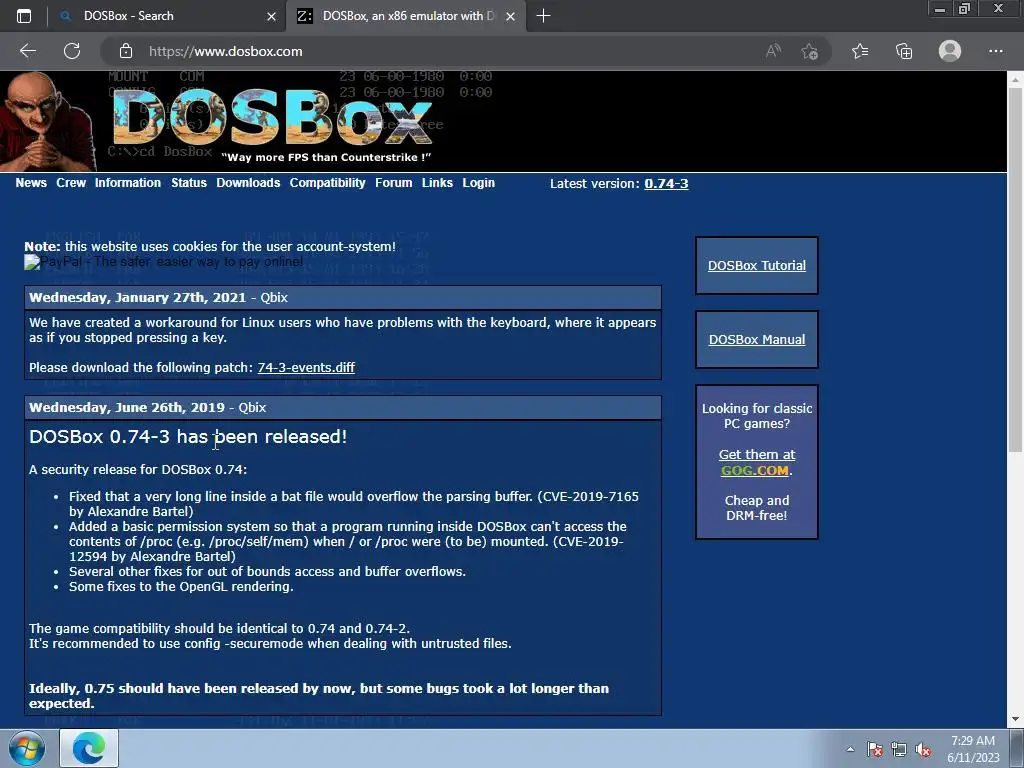Click the muted volume tray icon

coord(923,749)
